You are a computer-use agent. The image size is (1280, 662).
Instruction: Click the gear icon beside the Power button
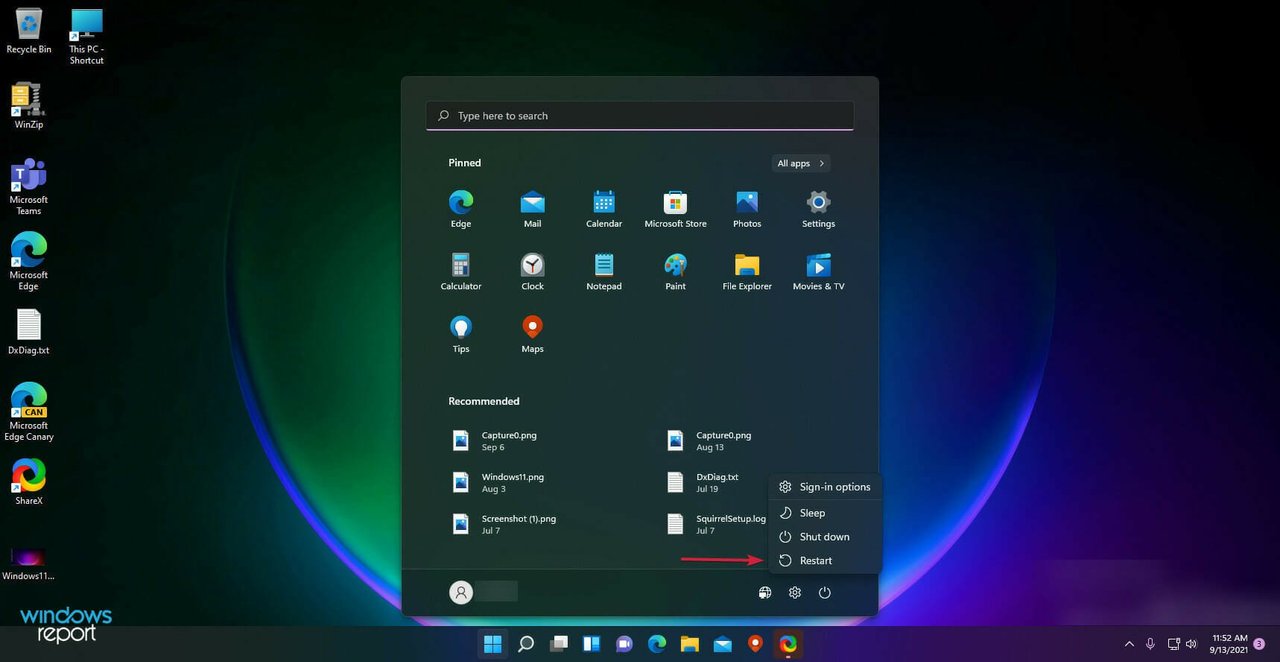[x=795, y=593]
